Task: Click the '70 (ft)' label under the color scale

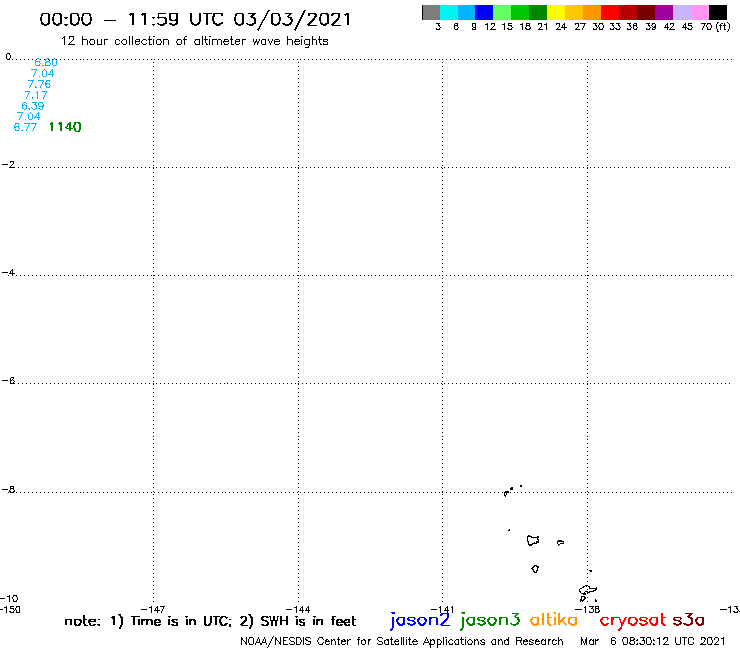Action: pyautogui.click(x=715, y=27)
